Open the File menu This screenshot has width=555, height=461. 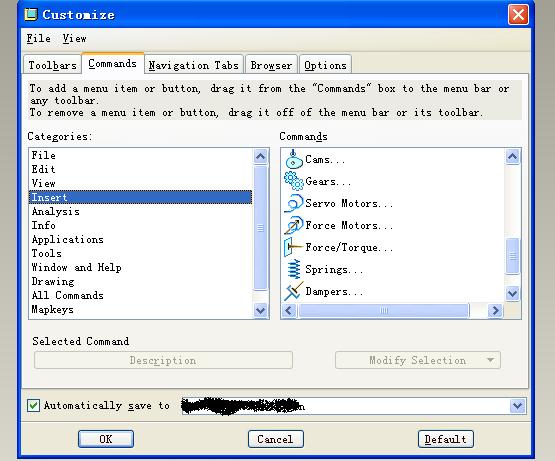tap(39, 38)
